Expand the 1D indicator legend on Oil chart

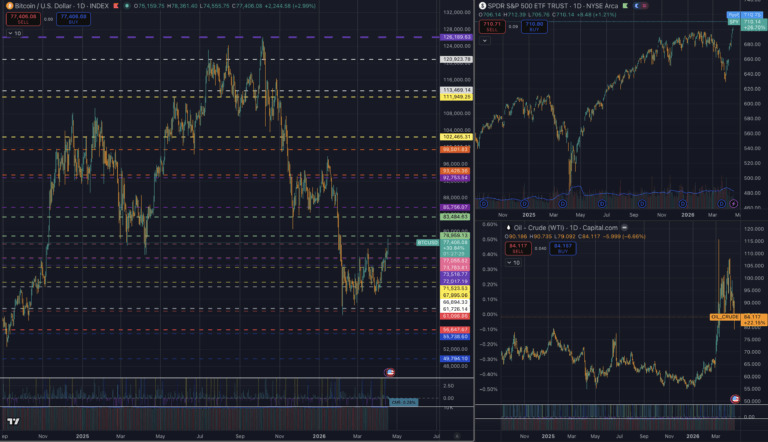513,263
